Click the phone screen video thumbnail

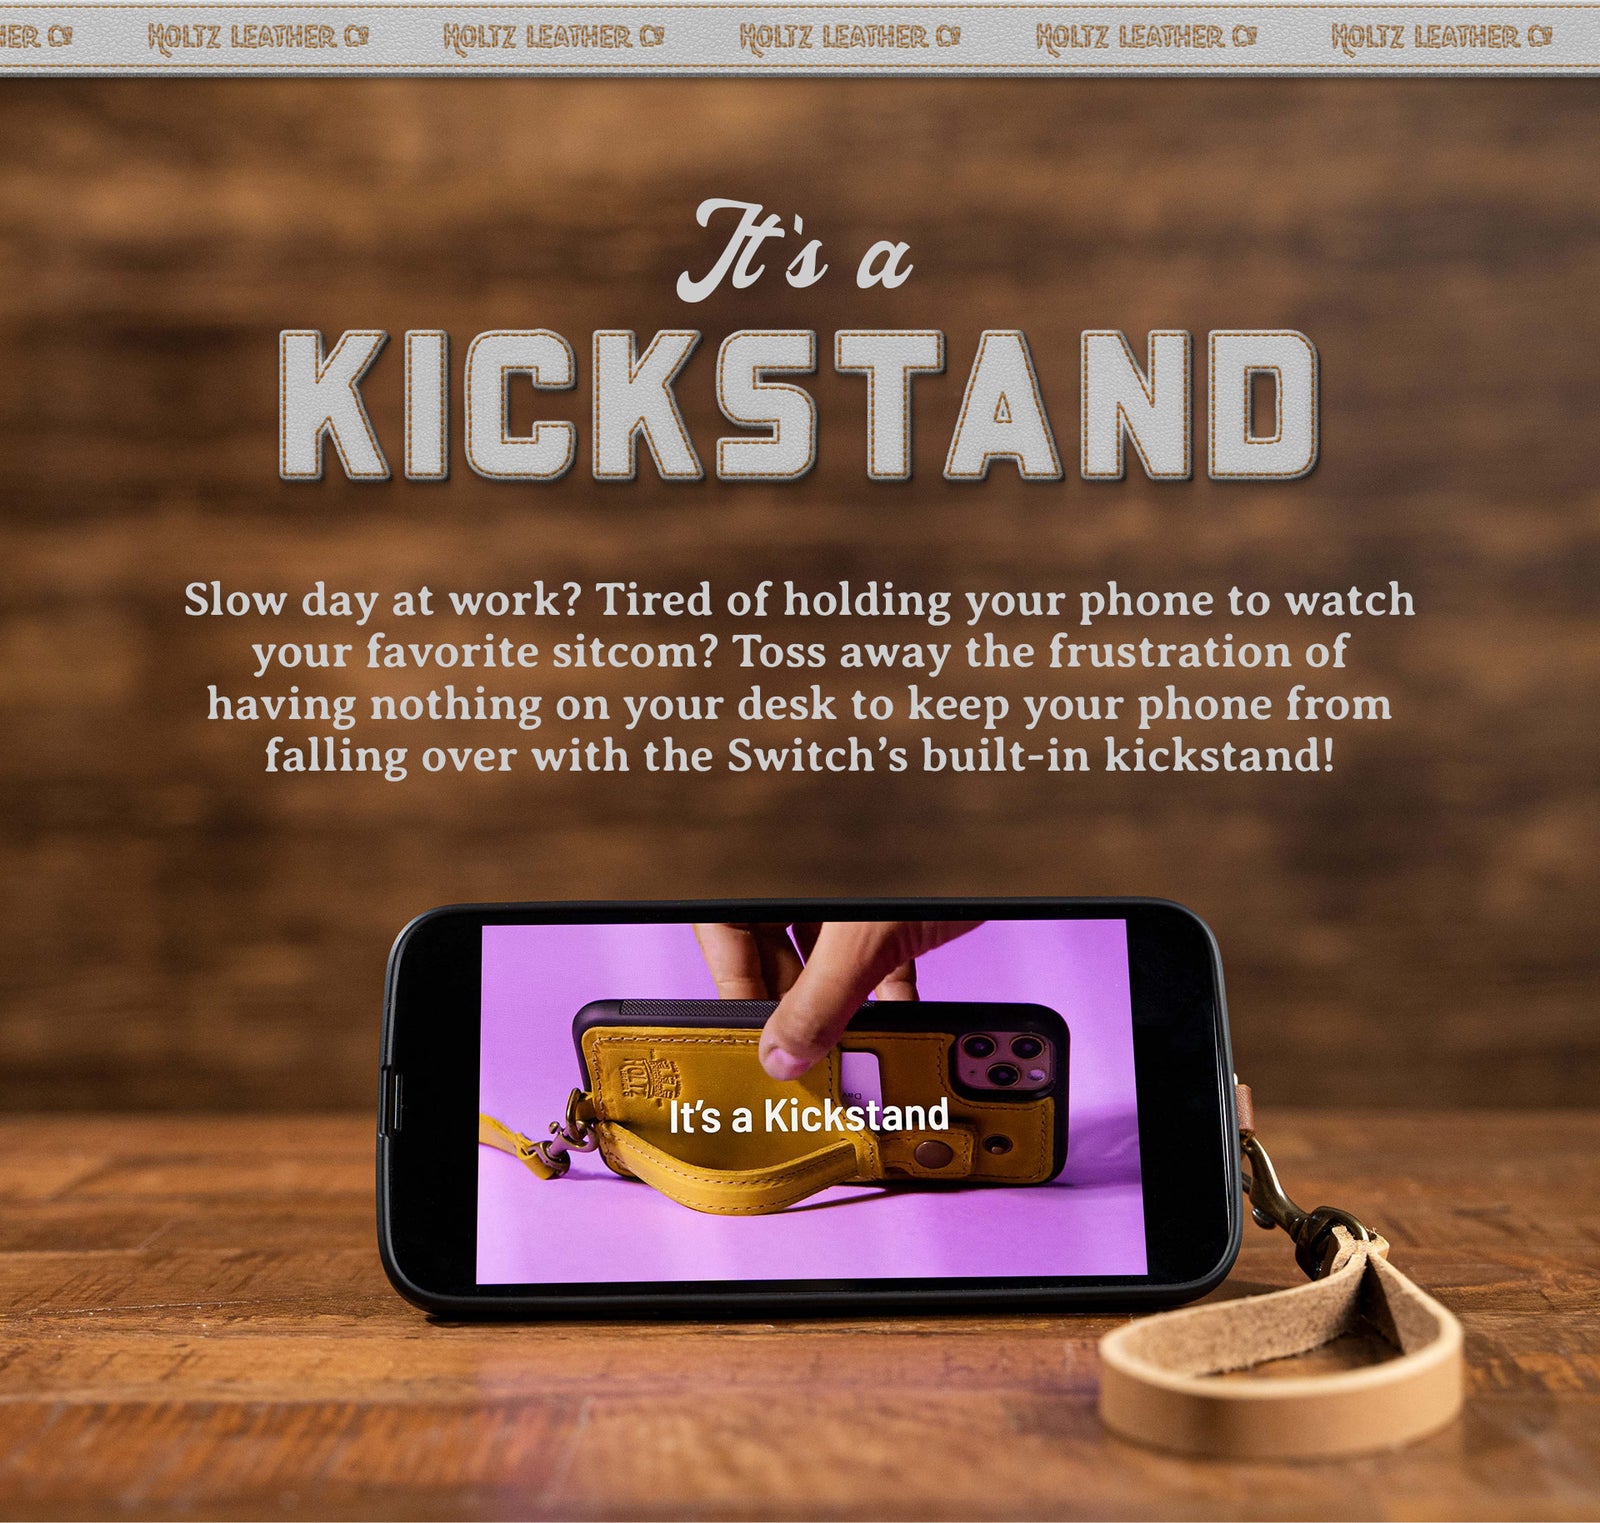pyautogui.click(x=810, y=1101)
